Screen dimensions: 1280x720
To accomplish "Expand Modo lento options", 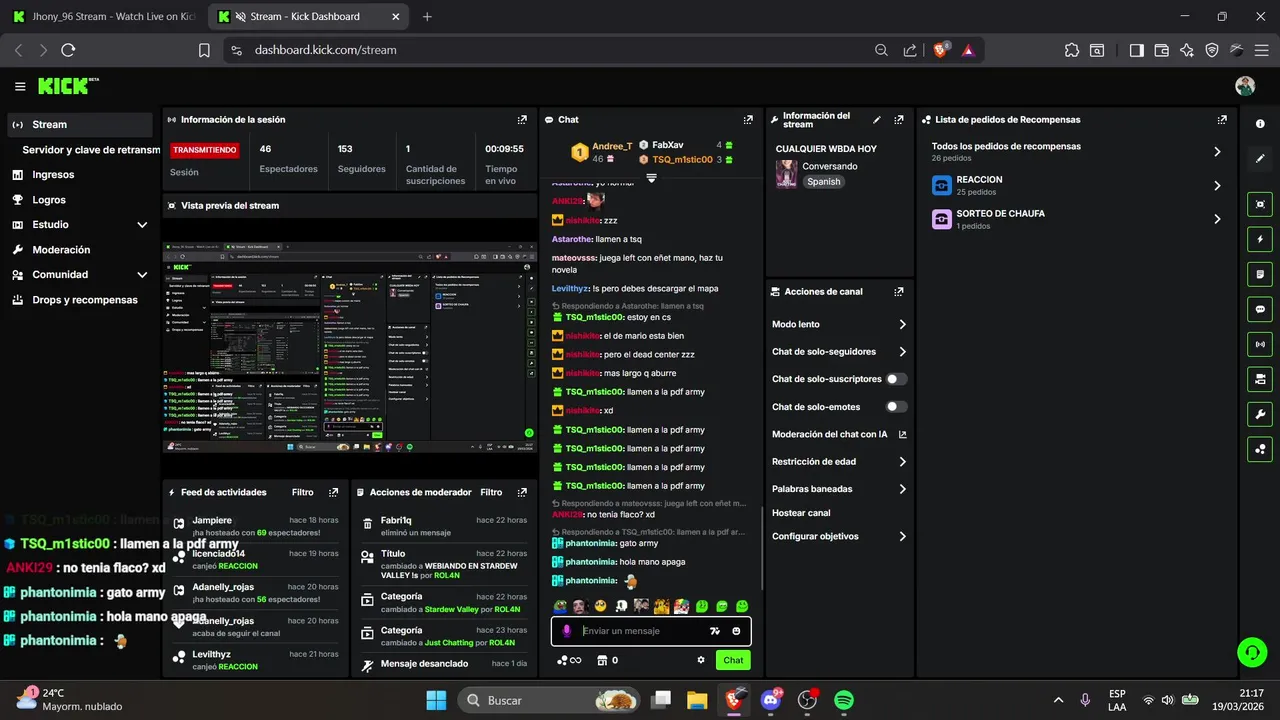I will (x=902, y=325).
